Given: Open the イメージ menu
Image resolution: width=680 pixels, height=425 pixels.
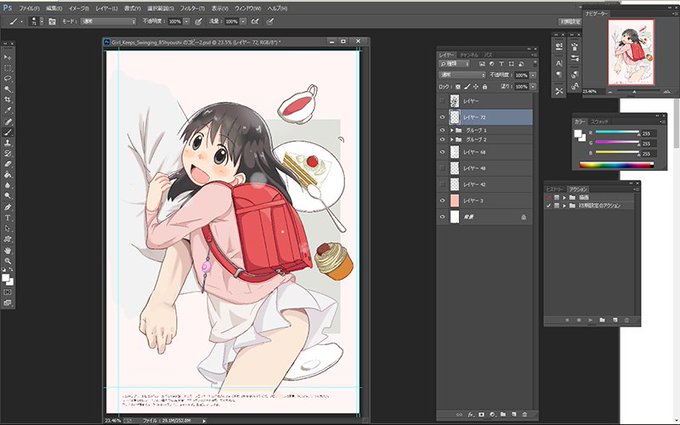Looking at the screenshot, I should pos(79,8).
